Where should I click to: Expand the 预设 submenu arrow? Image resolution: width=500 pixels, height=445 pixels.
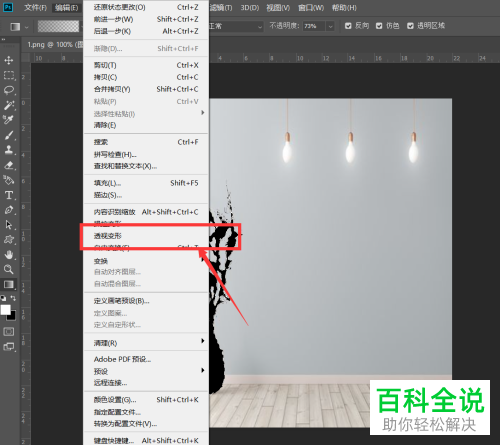203,370
